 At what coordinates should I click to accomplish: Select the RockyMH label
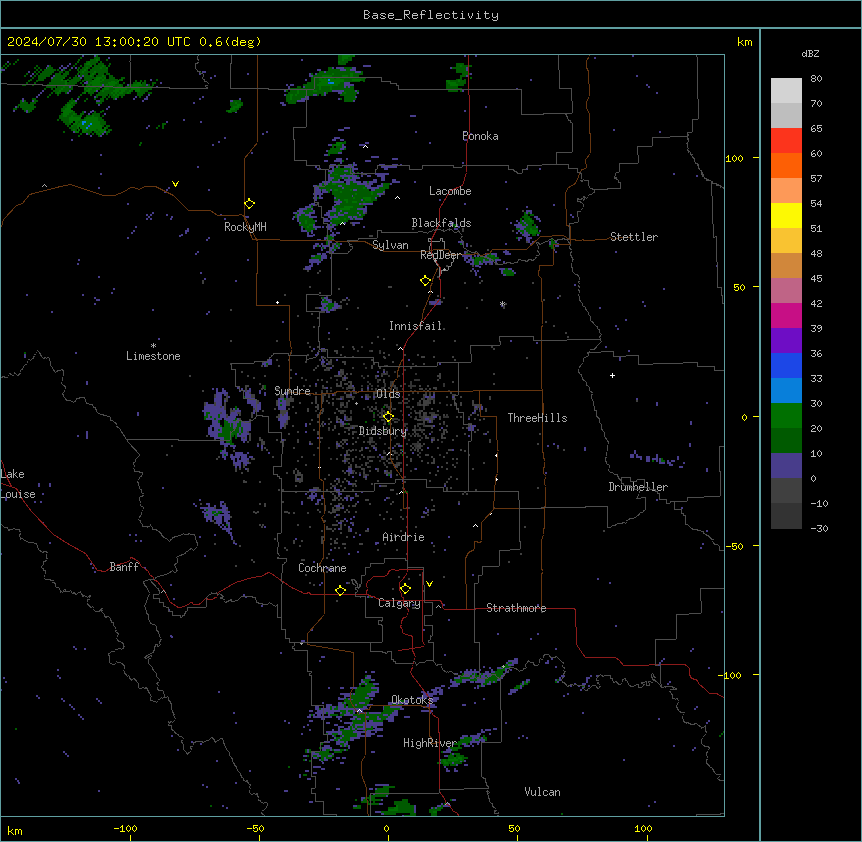pos(245,227)
